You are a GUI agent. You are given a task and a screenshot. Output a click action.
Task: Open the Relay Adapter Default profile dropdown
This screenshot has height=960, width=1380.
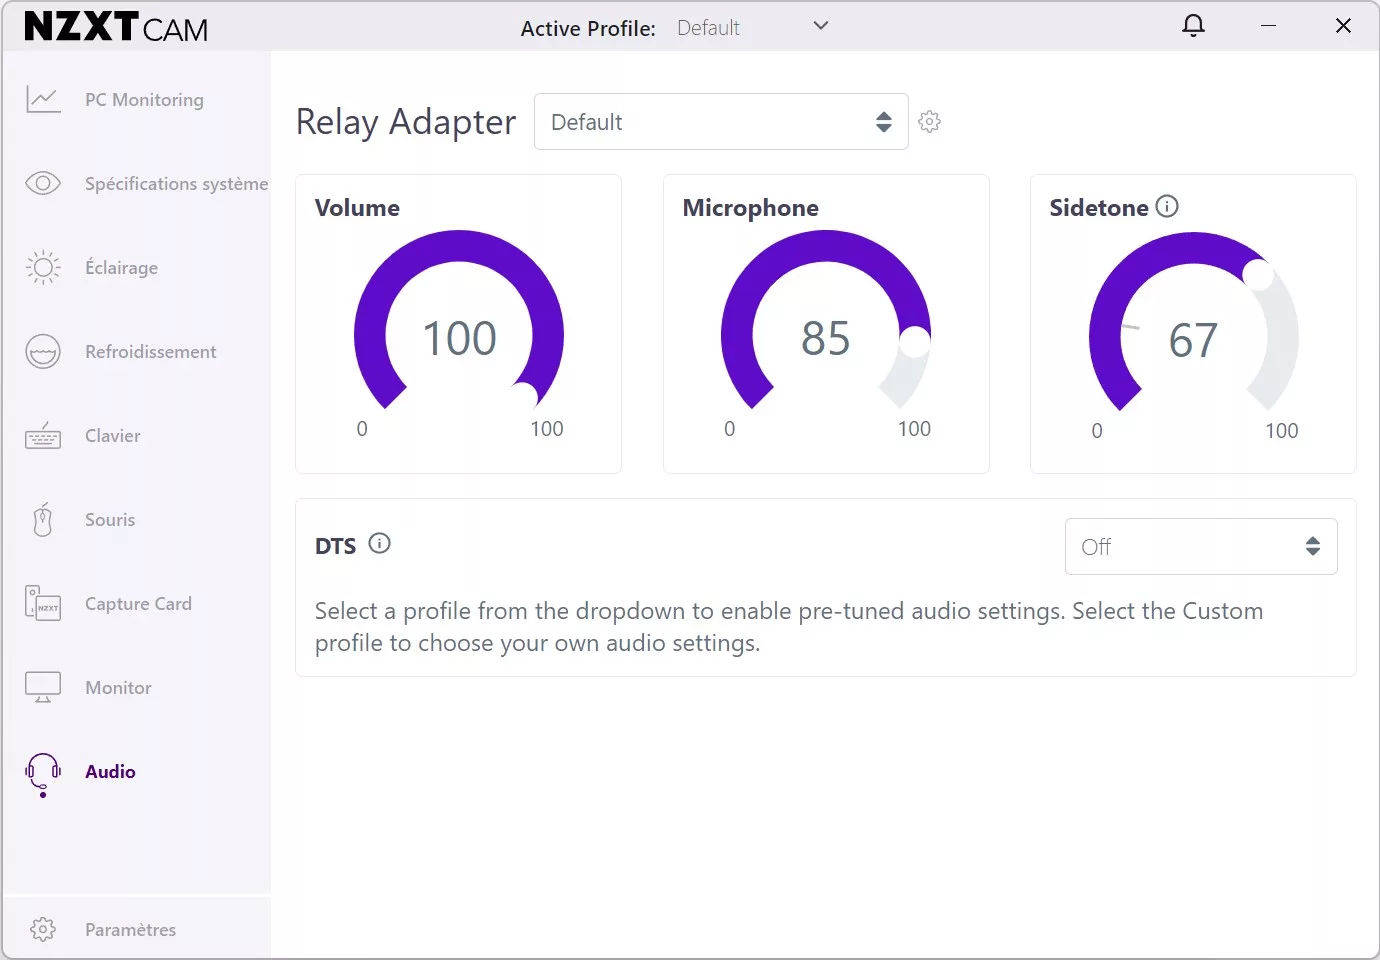point(721,122)
